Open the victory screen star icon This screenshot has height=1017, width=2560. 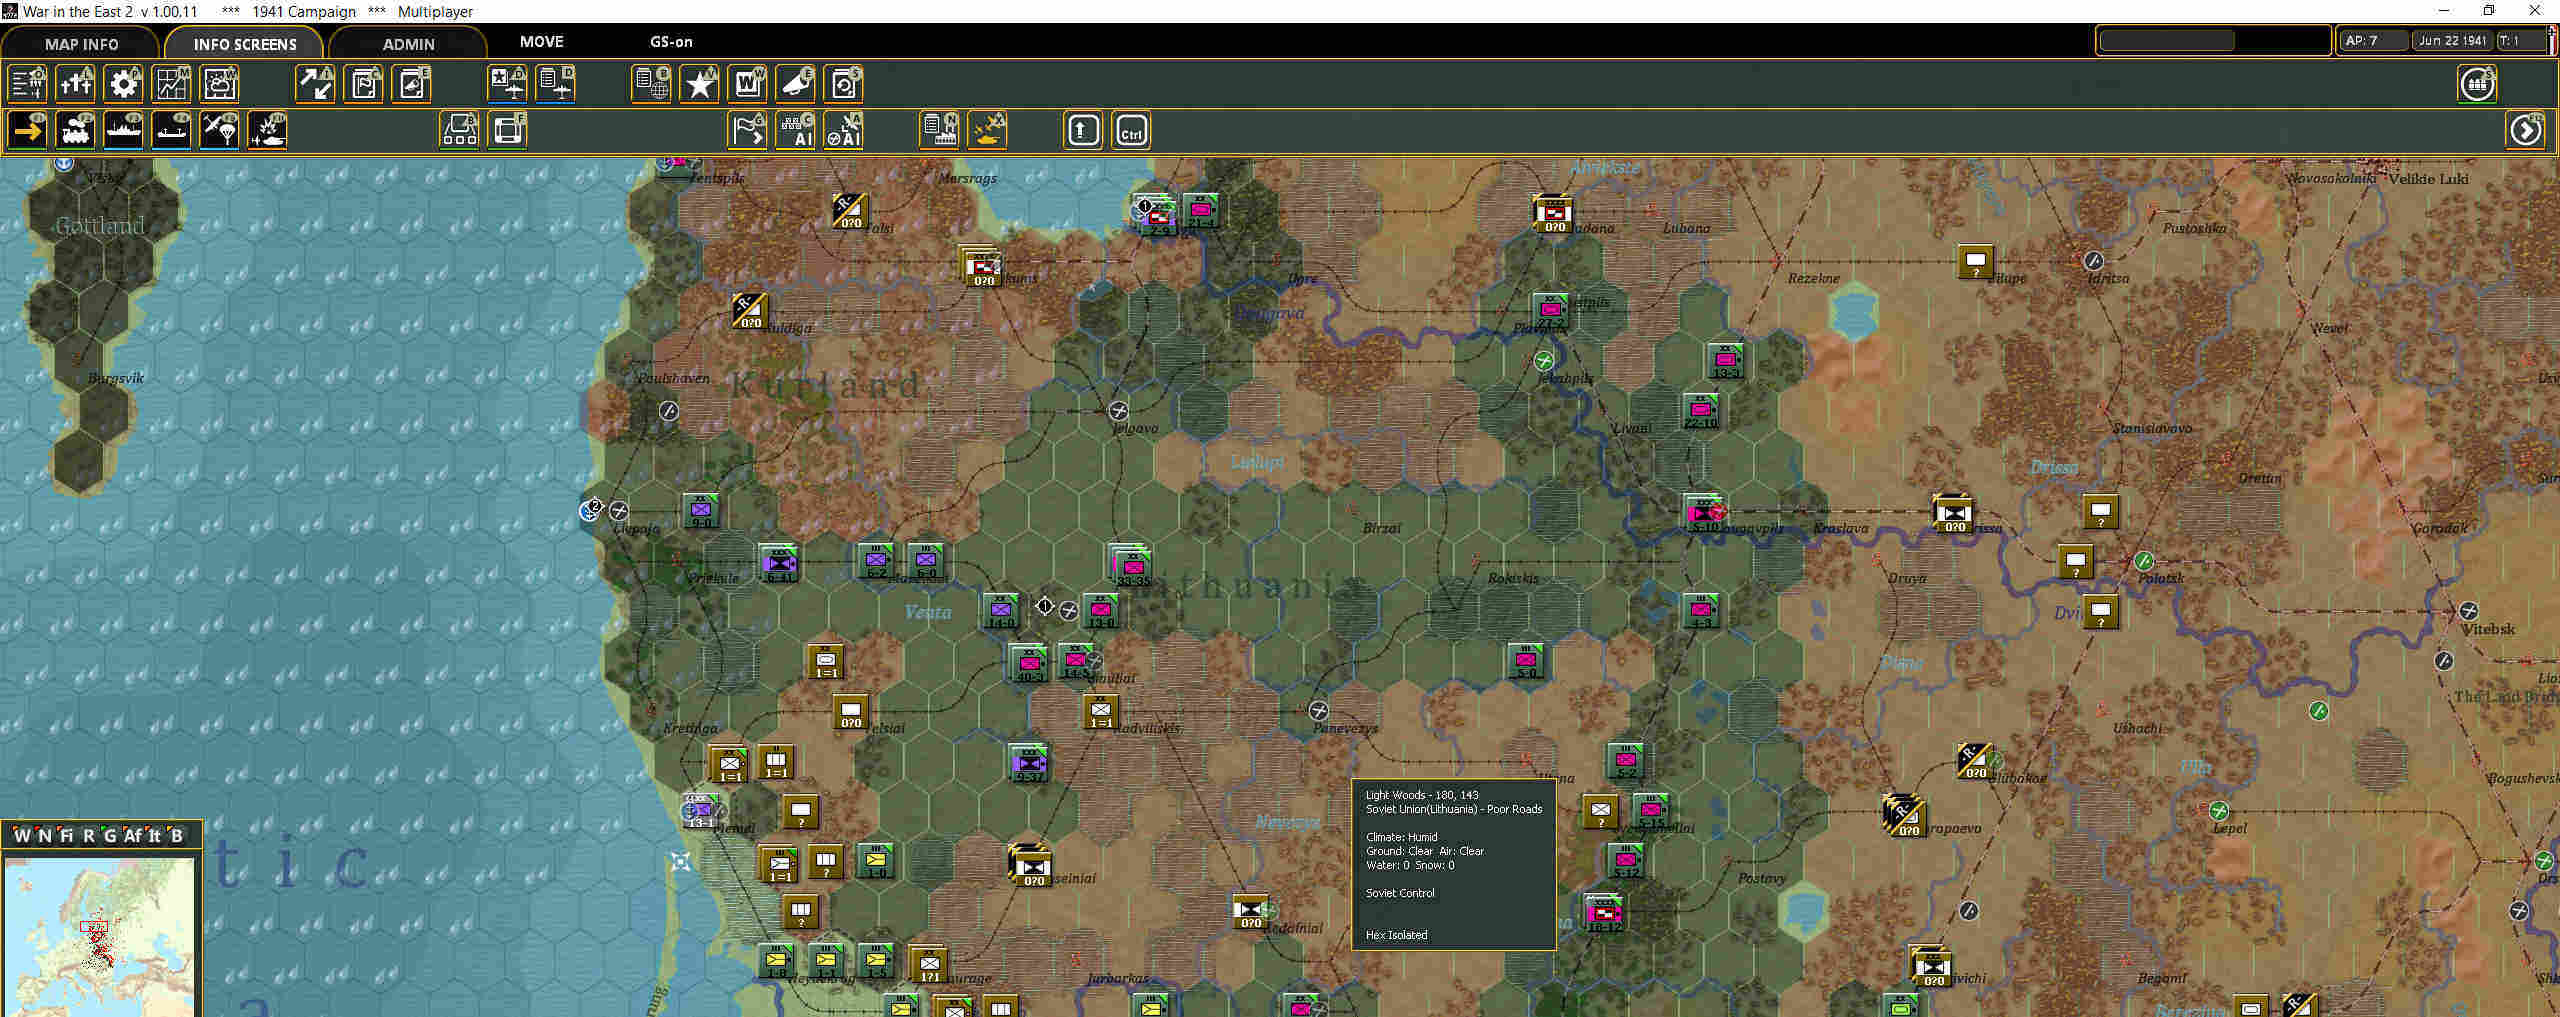pyautogui.click(x=700, y=84)
